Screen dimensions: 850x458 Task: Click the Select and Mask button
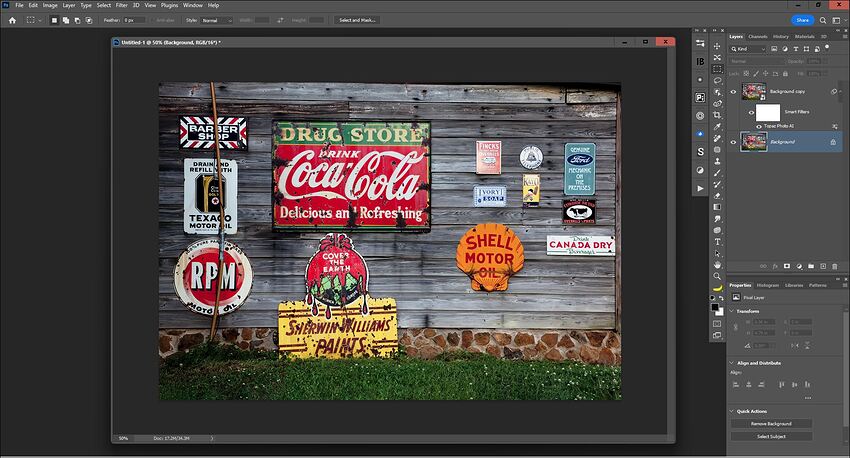(x=357, y=20)
